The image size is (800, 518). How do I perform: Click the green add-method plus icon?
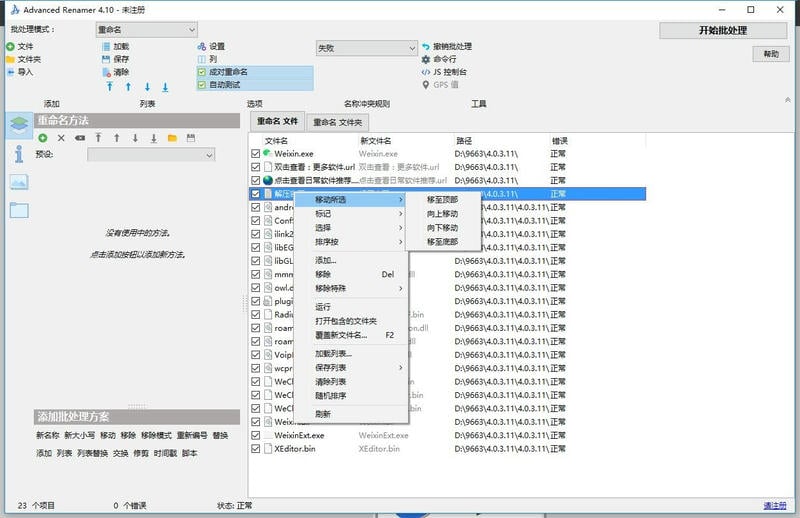tap(43, 137)
